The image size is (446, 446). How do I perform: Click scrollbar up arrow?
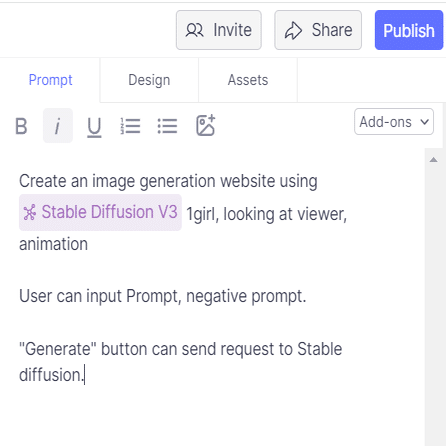click(433, 160)
